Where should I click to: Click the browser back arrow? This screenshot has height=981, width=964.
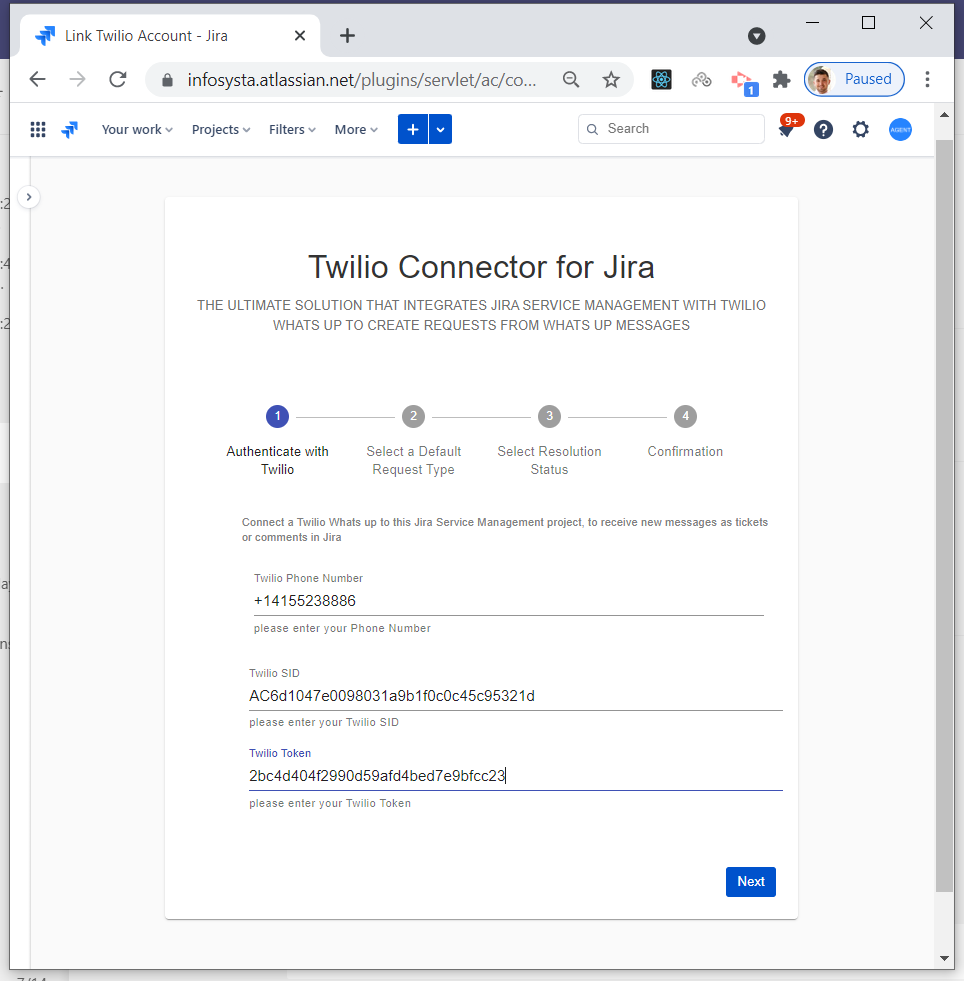click(38, 79)
